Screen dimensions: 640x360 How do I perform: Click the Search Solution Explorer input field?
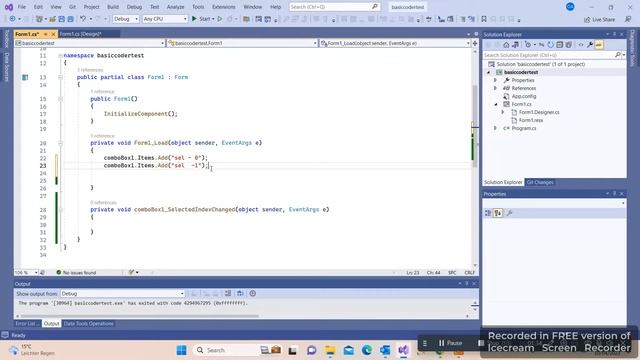click(x=549, y=55)
